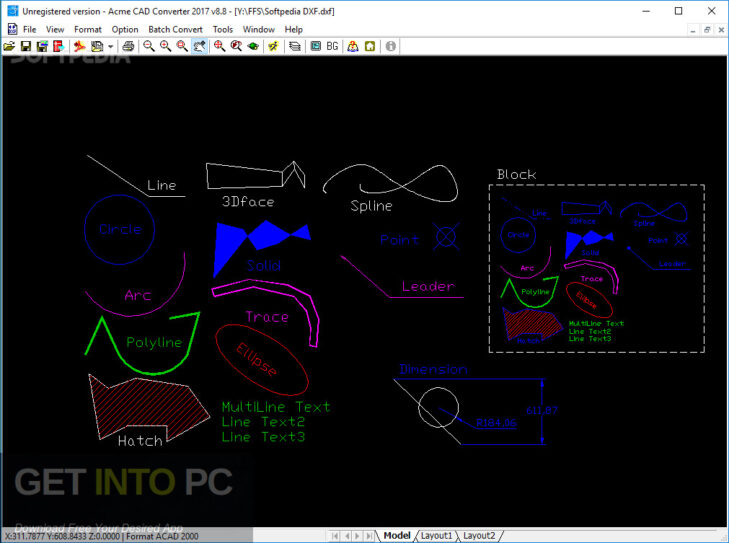Click the Save floppy disk icon

coord(26,46)
